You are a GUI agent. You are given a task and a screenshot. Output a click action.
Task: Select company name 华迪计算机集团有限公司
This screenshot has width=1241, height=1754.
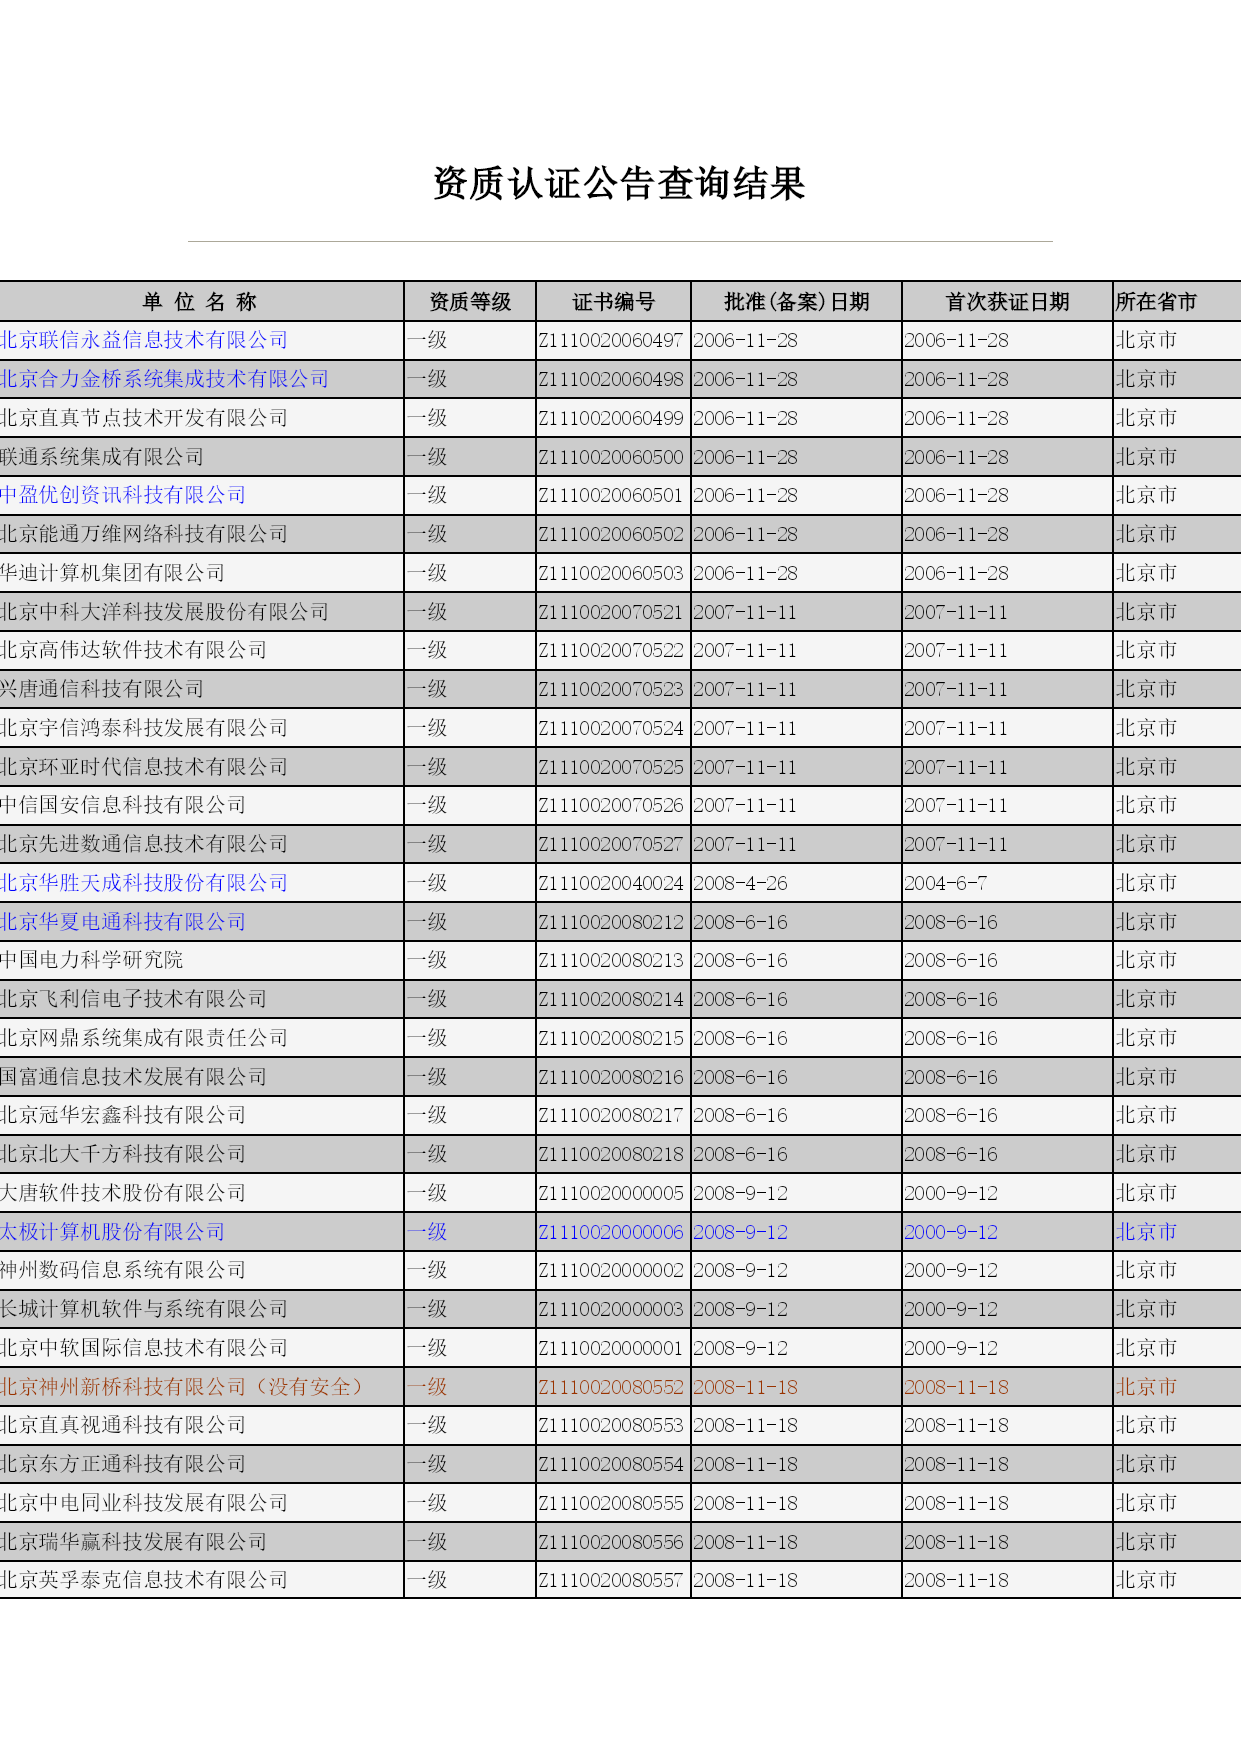113,573
